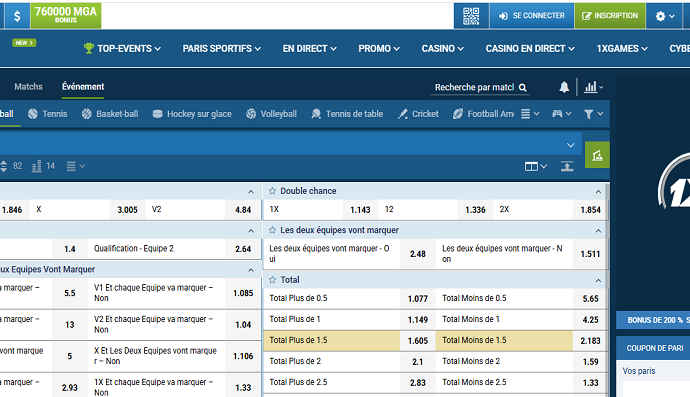
Task: Open the market list view dropdown
Action: (75, 166)
